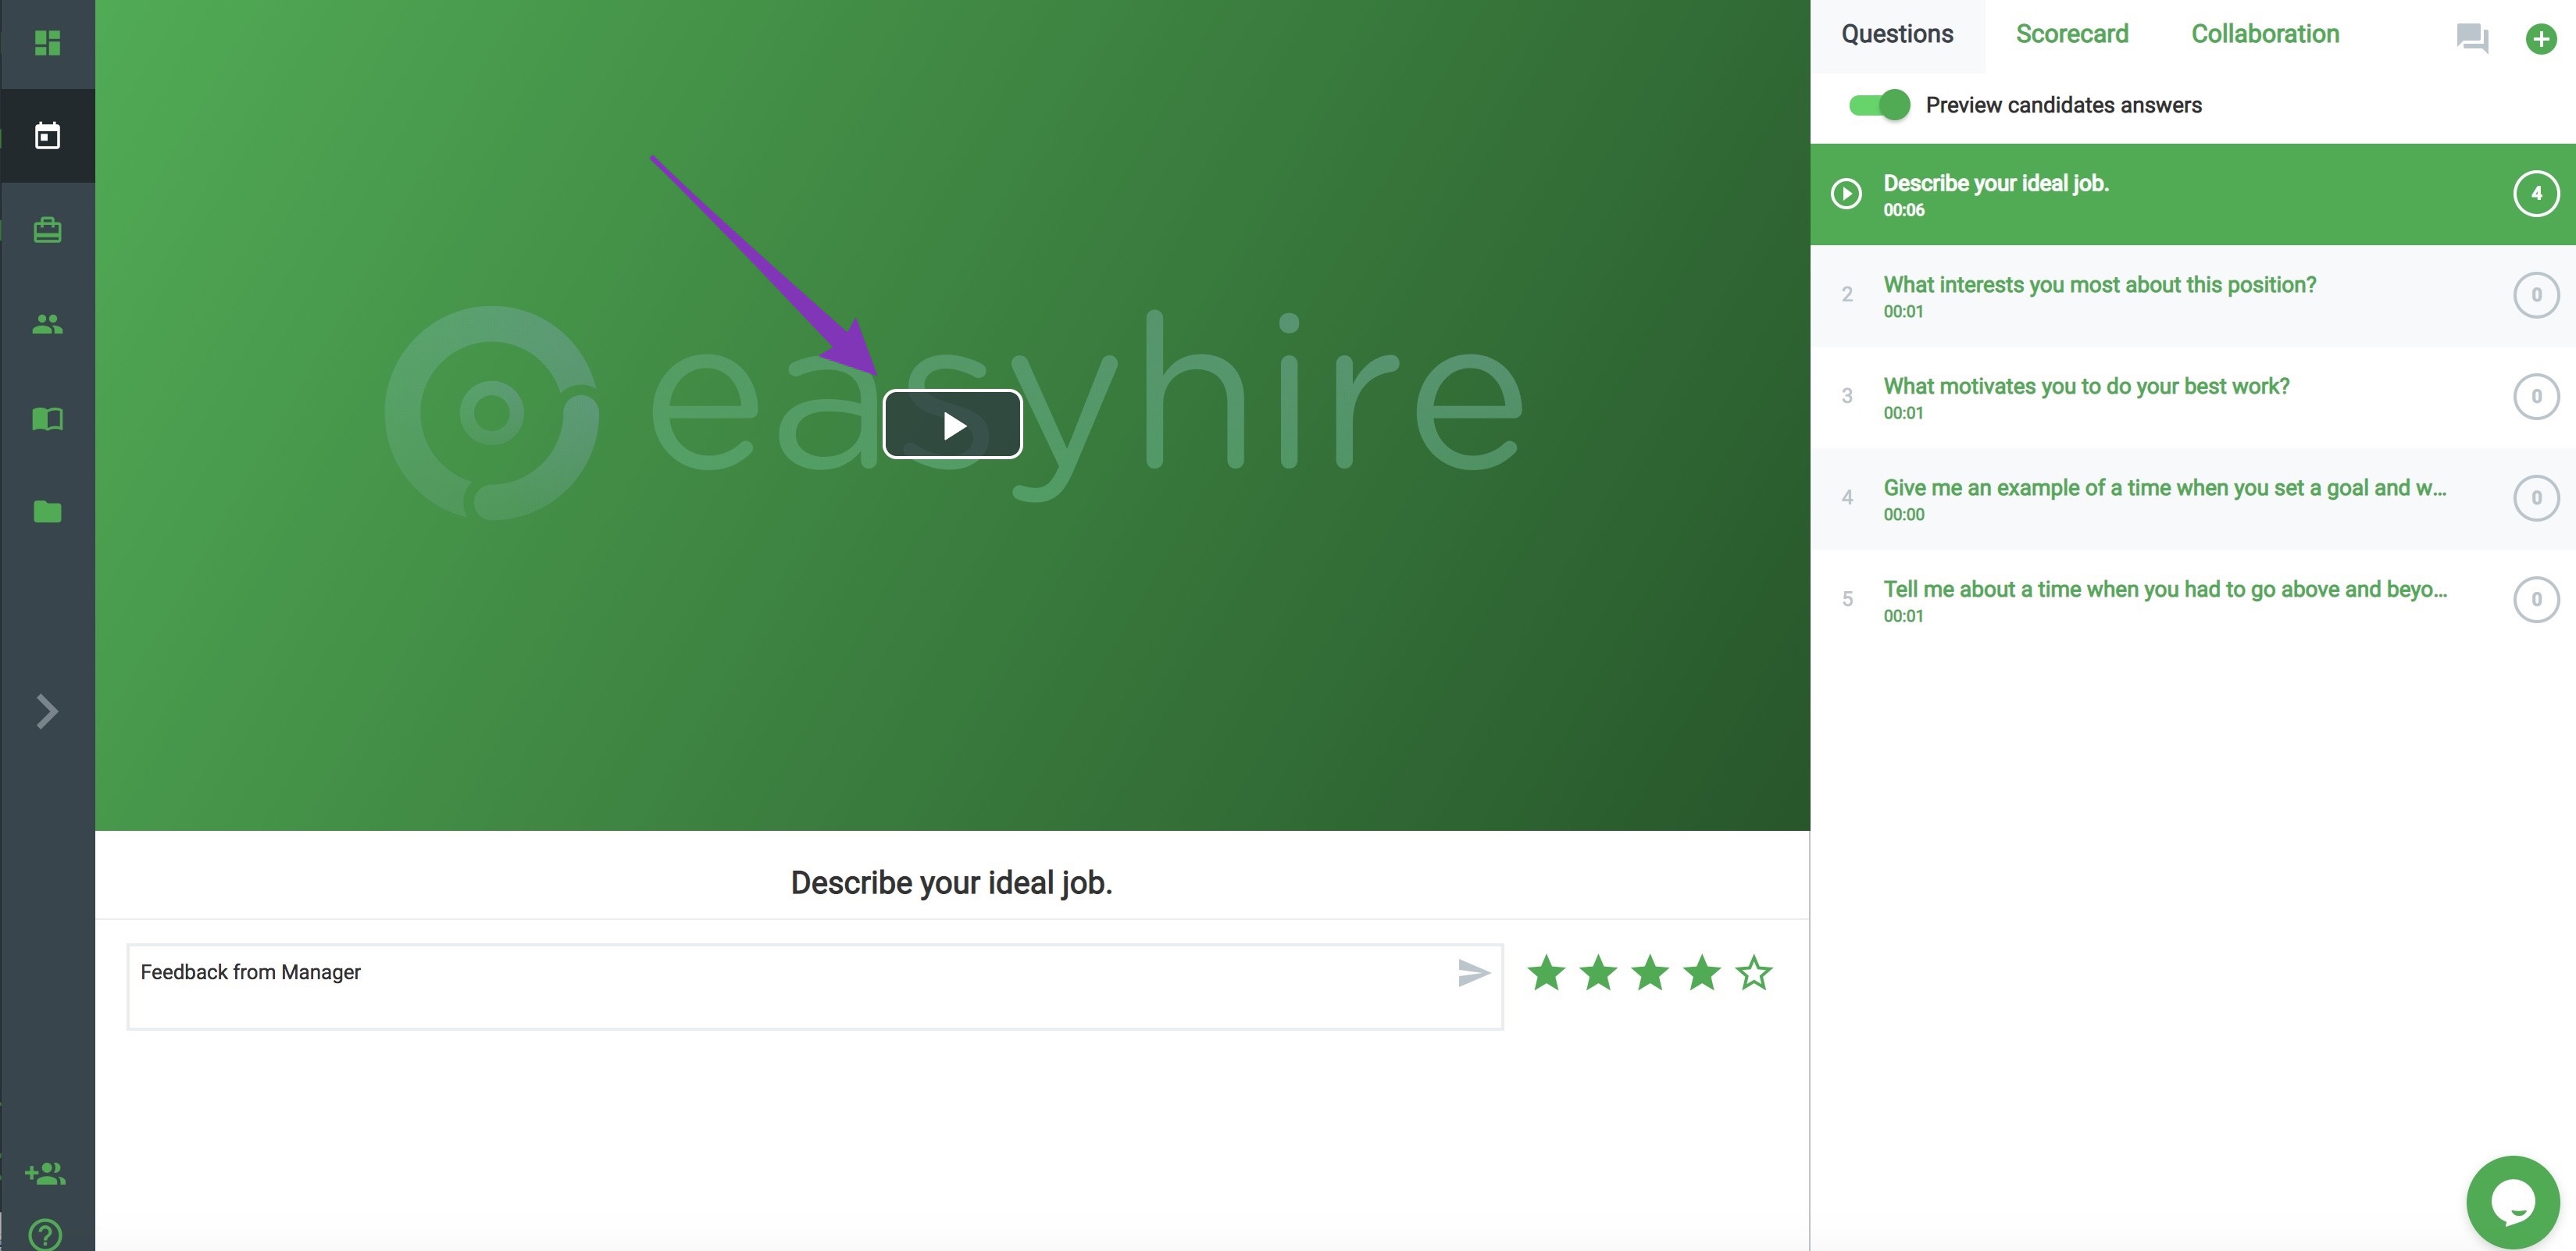Open the folder icon in sidebar
This screenshot has width=2576, height=1251.
[x=47, y=512]
